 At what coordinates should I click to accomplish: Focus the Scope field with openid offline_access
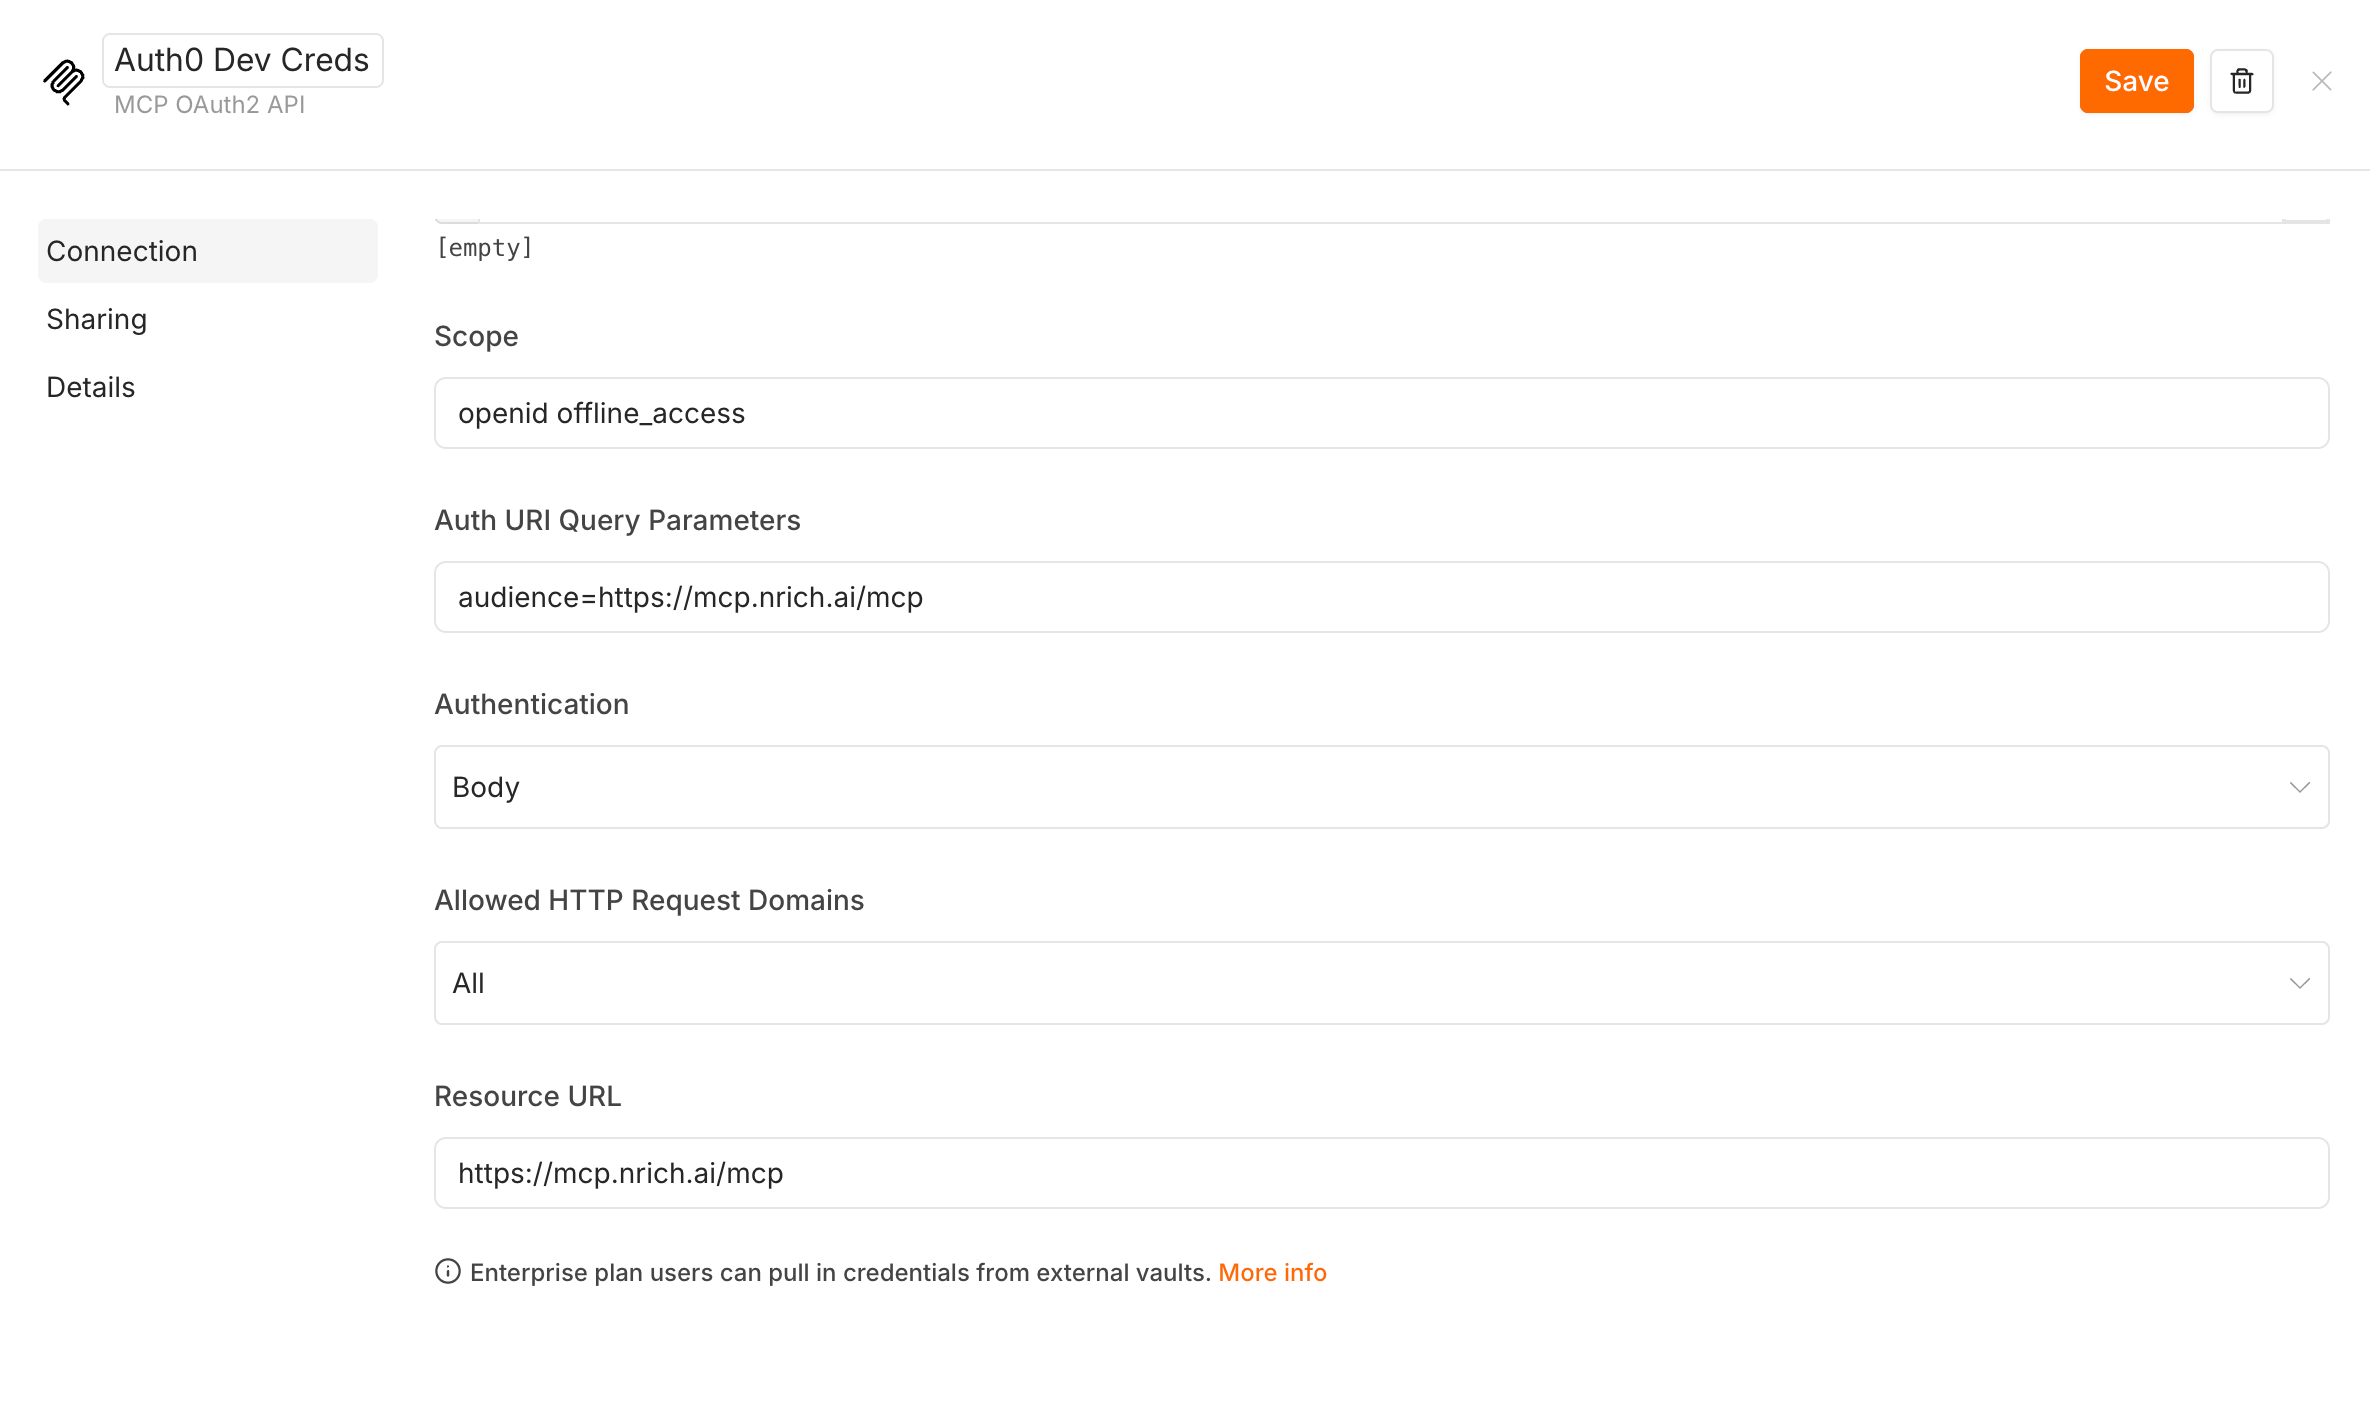1381,413
